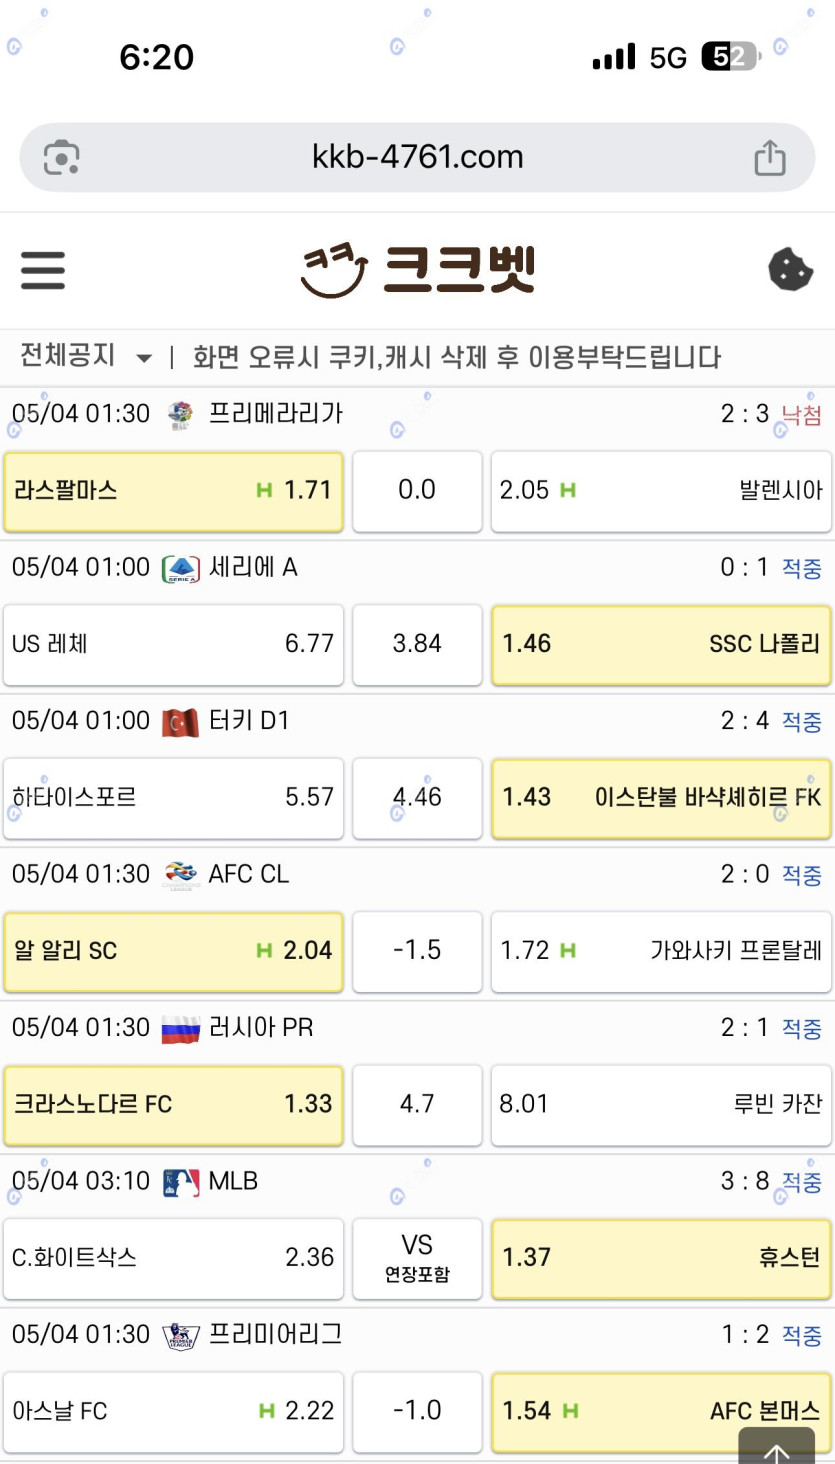This screenshot has width=835, height=1464.
Task: Tap the scroll-to-top arrow button
Action: point(776,1447)
